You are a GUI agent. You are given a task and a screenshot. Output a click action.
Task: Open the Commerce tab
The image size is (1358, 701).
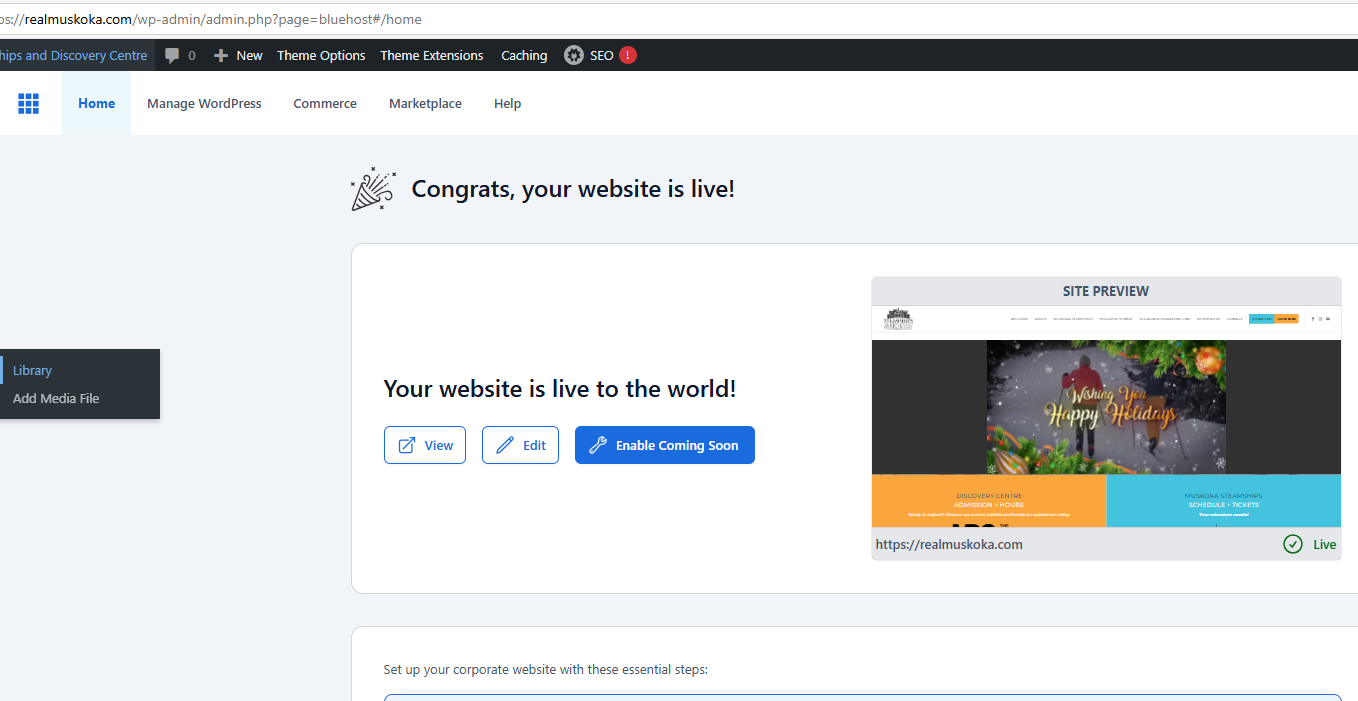(324, 103)
